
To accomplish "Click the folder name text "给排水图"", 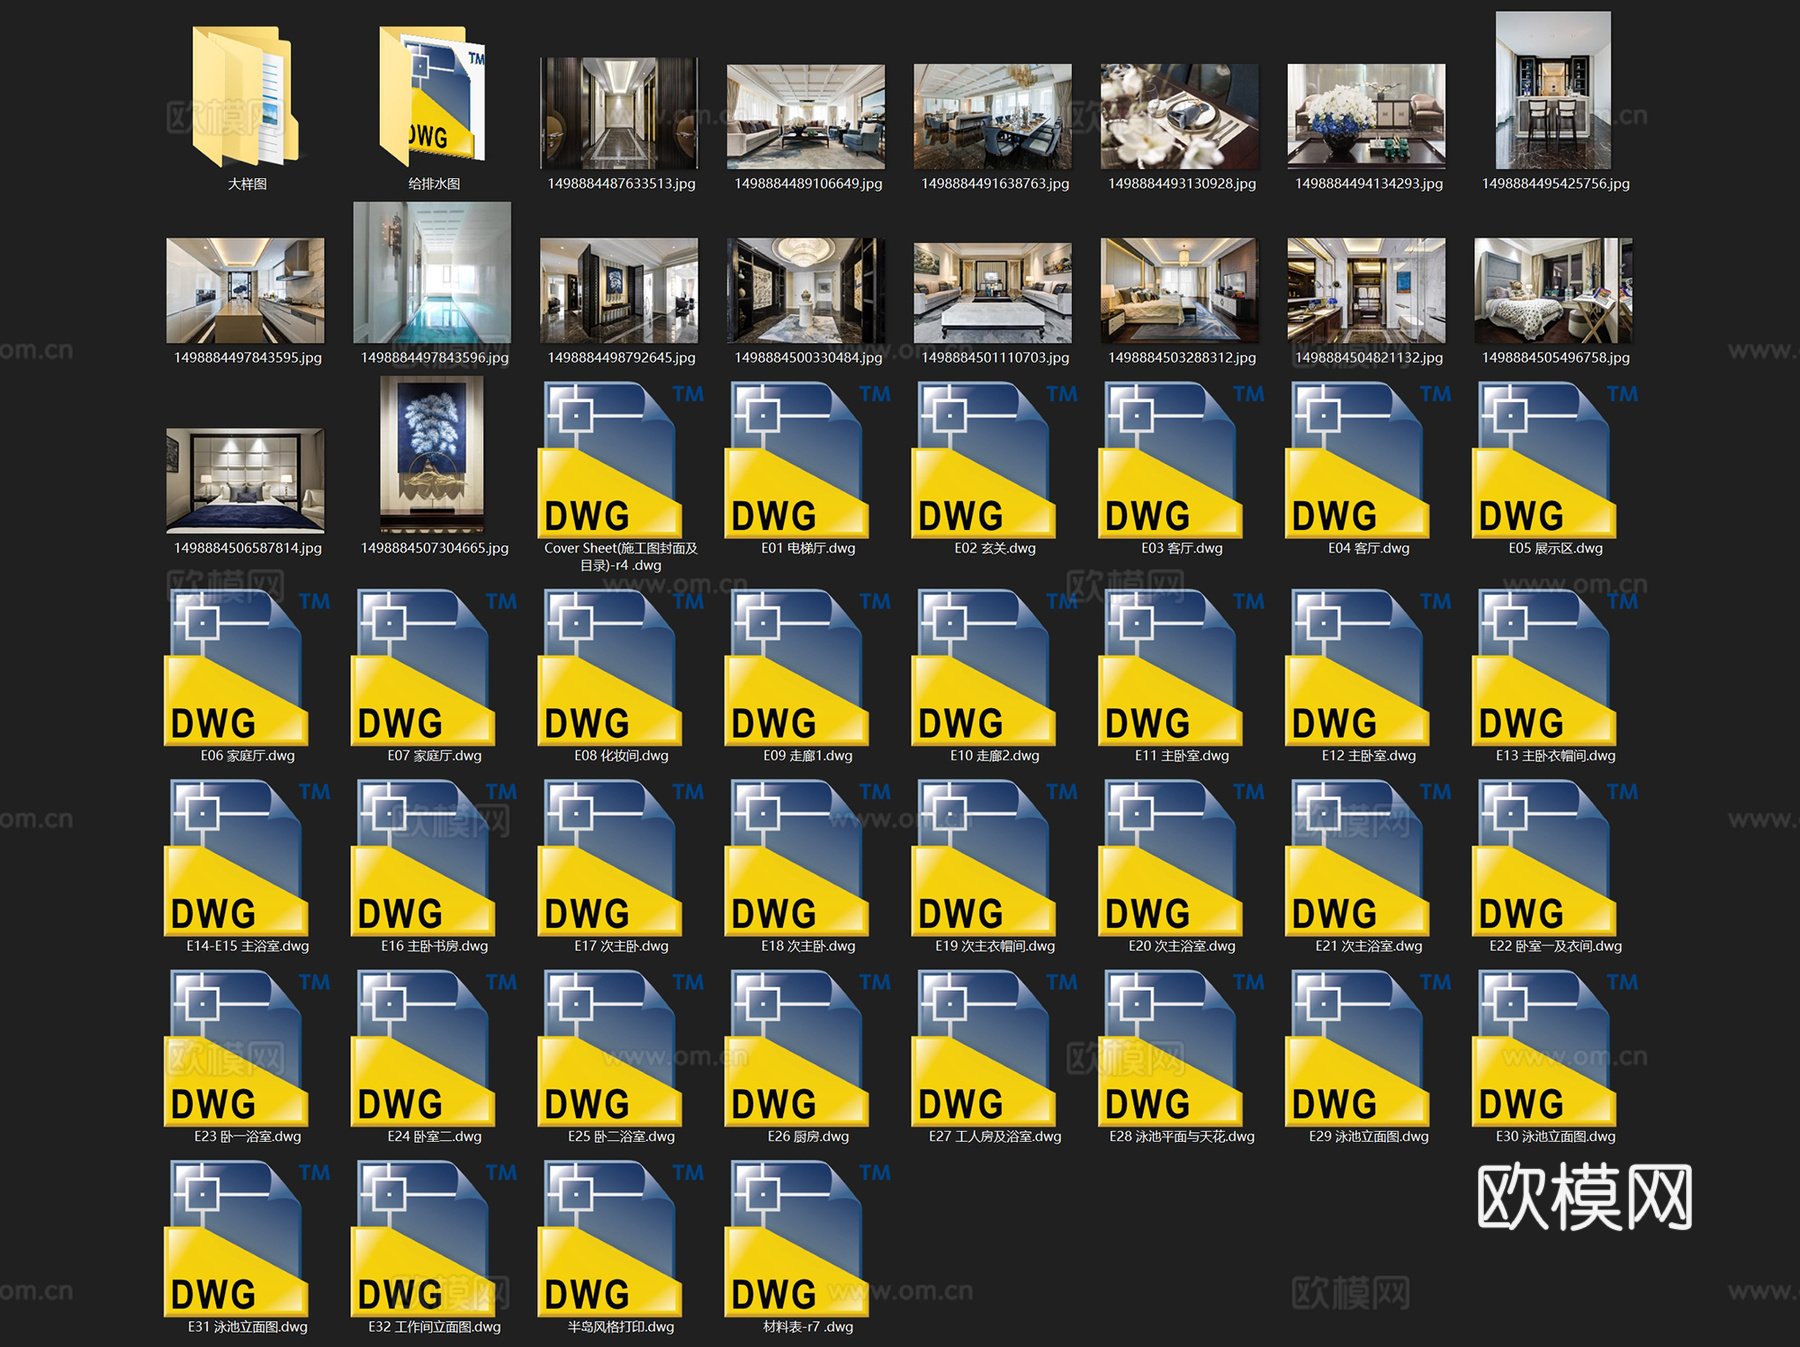I will click(x=434, y=184).
